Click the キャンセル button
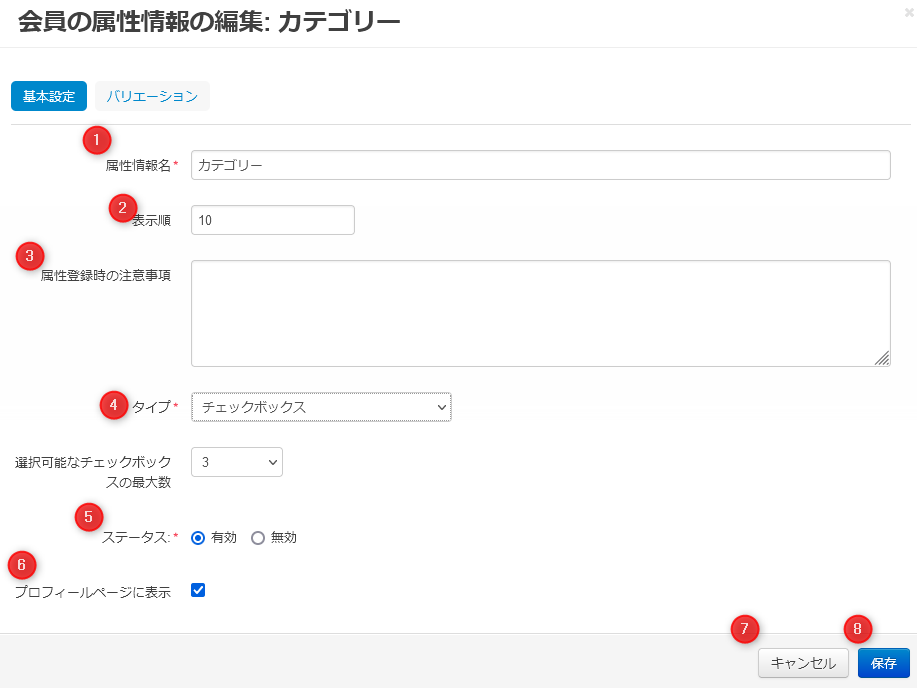The height and width of the screenshot is (688, 917). point(804,663)
